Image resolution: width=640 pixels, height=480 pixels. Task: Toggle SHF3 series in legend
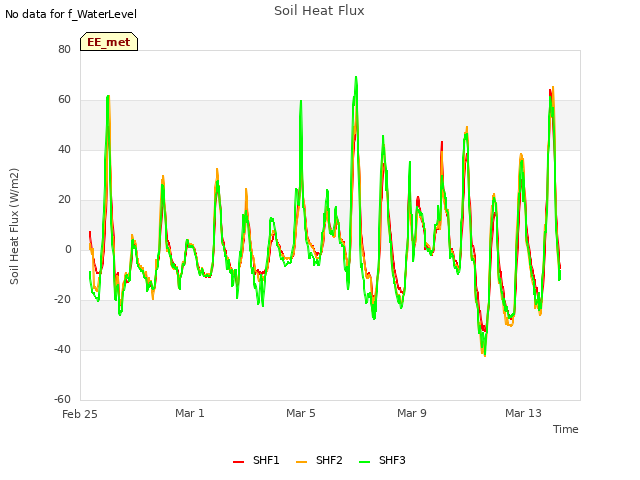pyautogui.click(x=382, y=460)
